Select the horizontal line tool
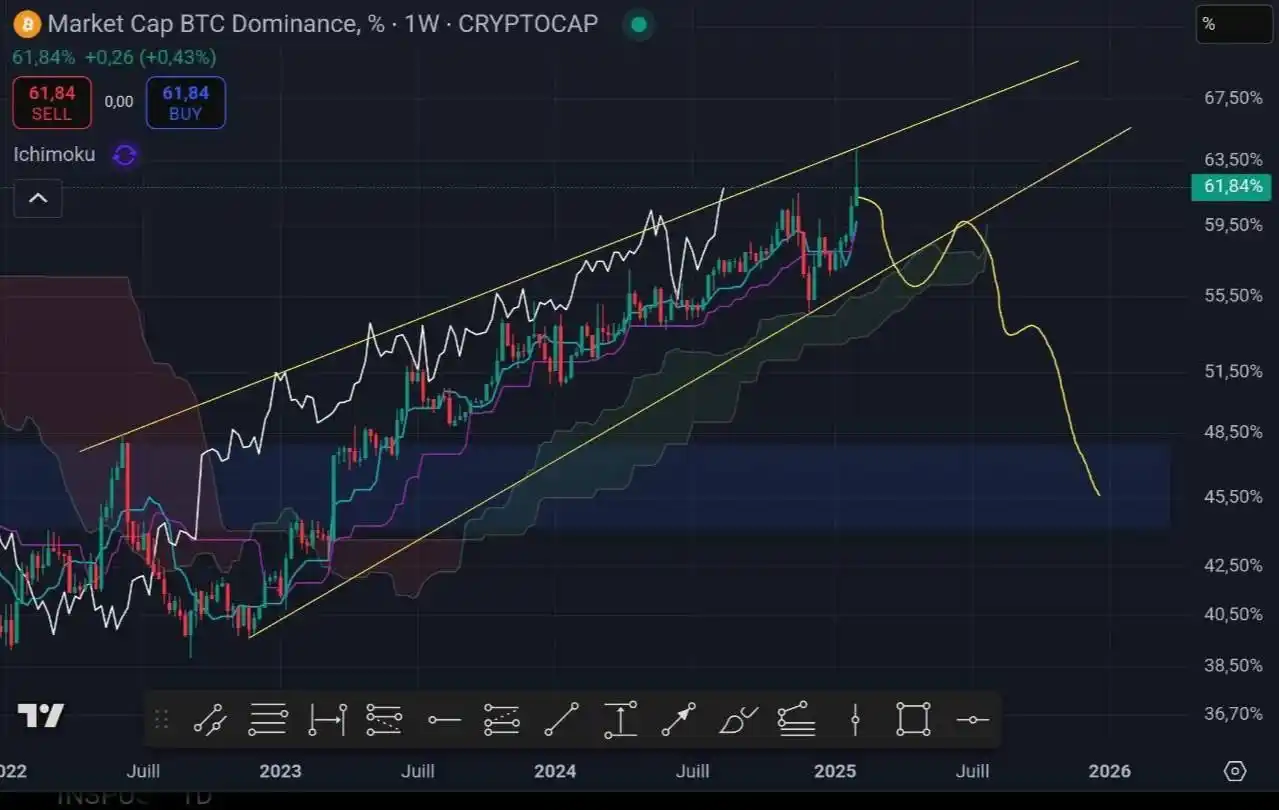 [972, 719]
